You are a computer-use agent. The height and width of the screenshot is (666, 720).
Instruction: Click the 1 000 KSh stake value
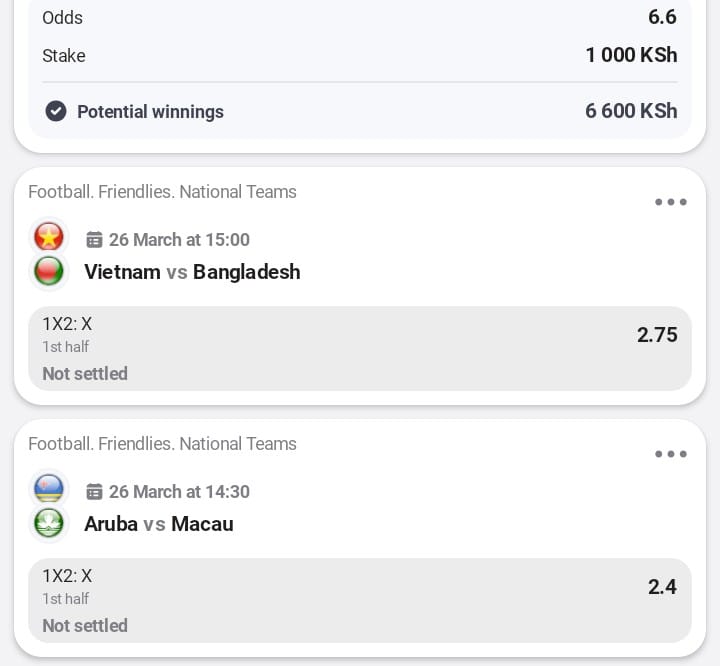coord(631,55)
